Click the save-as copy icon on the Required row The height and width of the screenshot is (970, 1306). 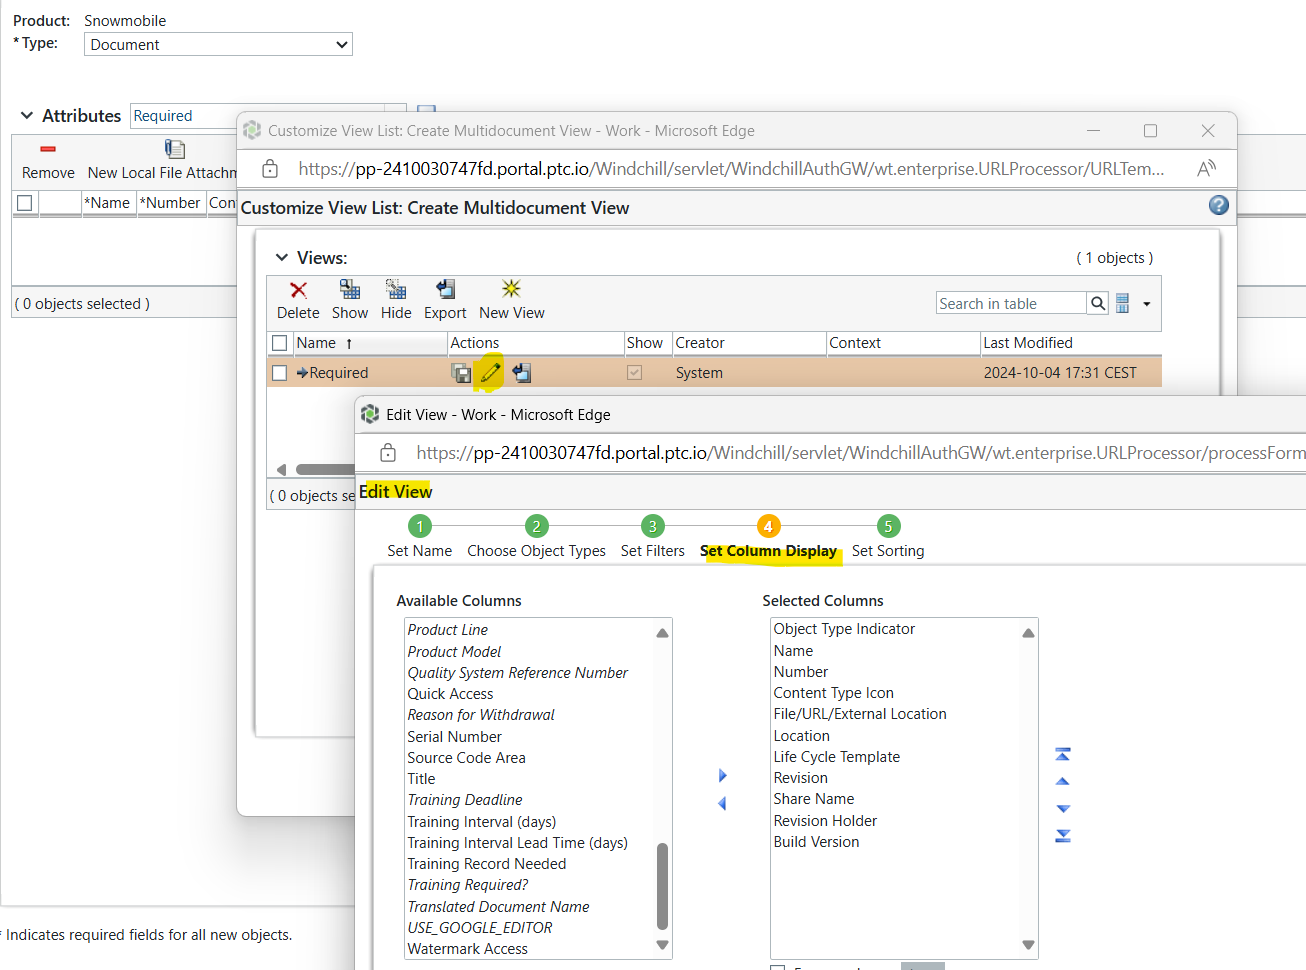click(462, 372)
